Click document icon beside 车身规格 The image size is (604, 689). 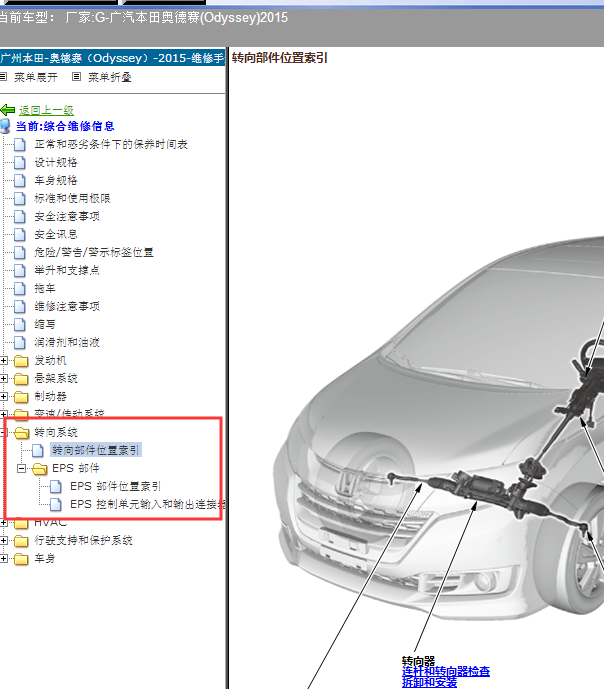tap(19, 180)
